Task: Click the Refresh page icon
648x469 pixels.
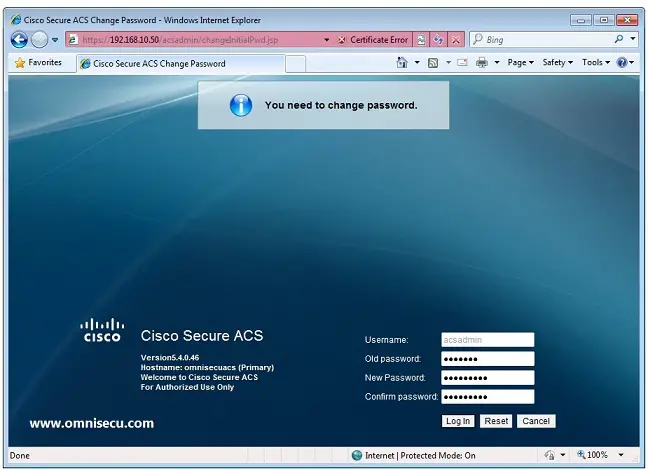Action: [438, 40]
